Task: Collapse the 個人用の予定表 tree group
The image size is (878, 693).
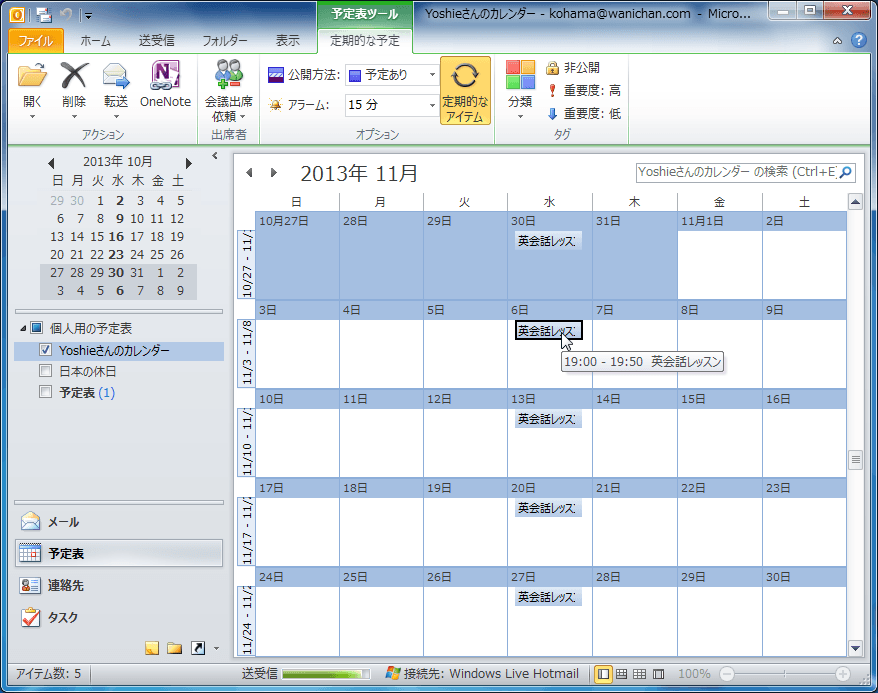Action: 23,328
